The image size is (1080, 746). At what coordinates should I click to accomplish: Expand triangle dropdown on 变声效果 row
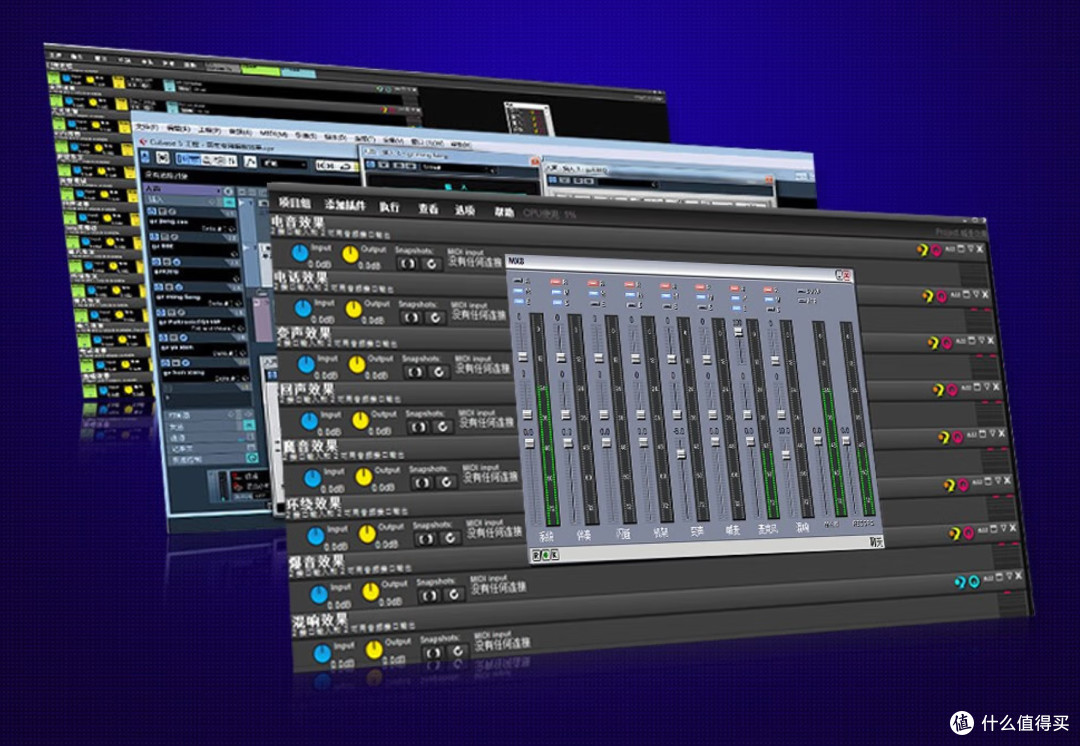click(982, 340)
